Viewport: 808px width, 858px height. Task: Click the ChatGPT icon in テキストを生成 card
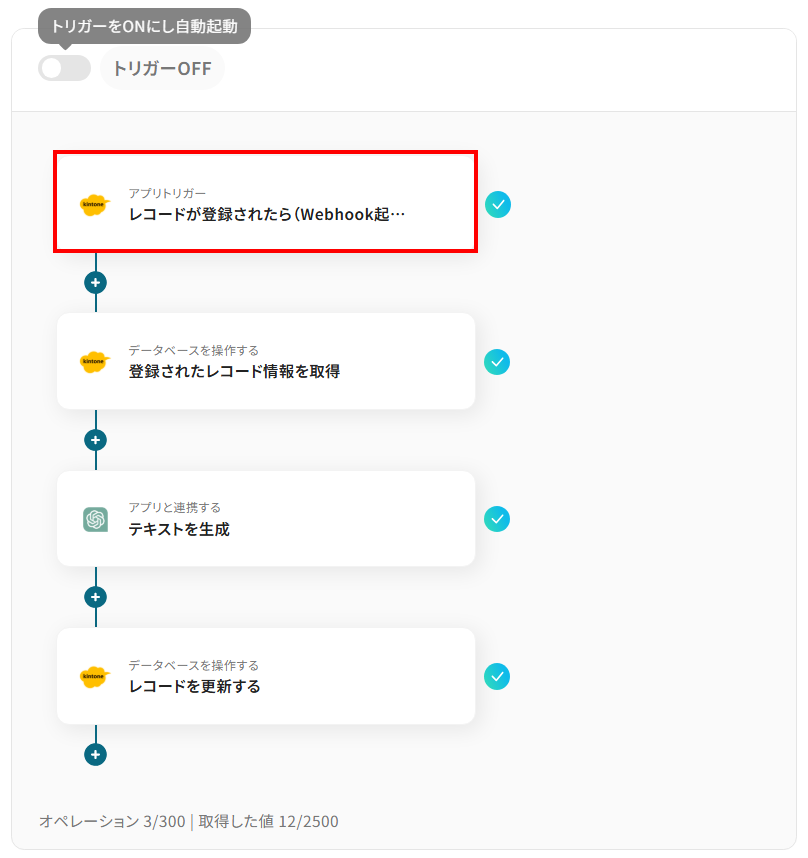pyautogui.click(x=95, y=519)
